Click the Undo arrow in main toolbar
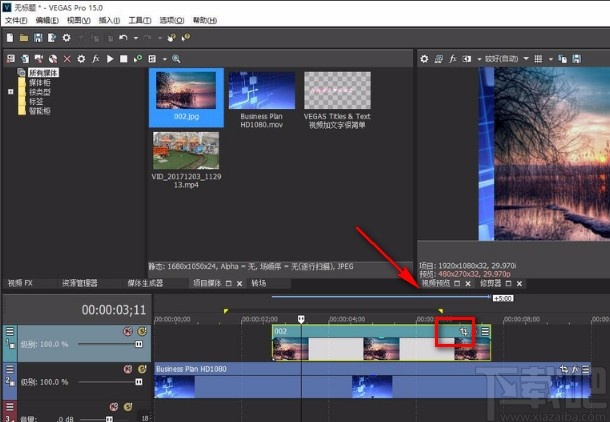610x422 pixels. point(122,38)
